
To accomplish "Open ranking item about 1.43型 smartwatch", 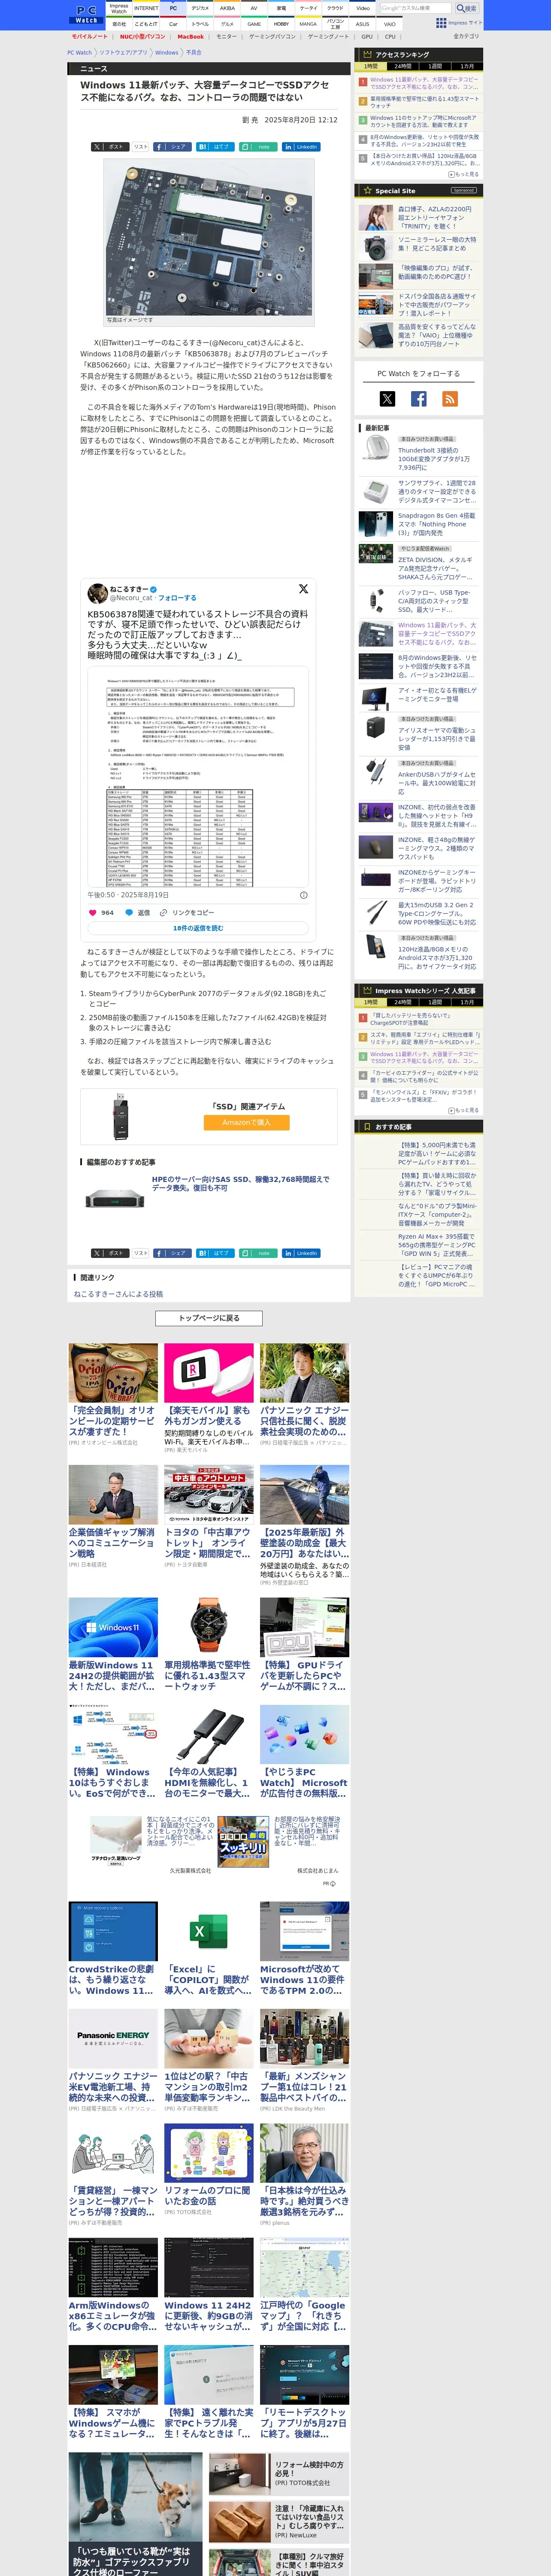I will (424, 102).
